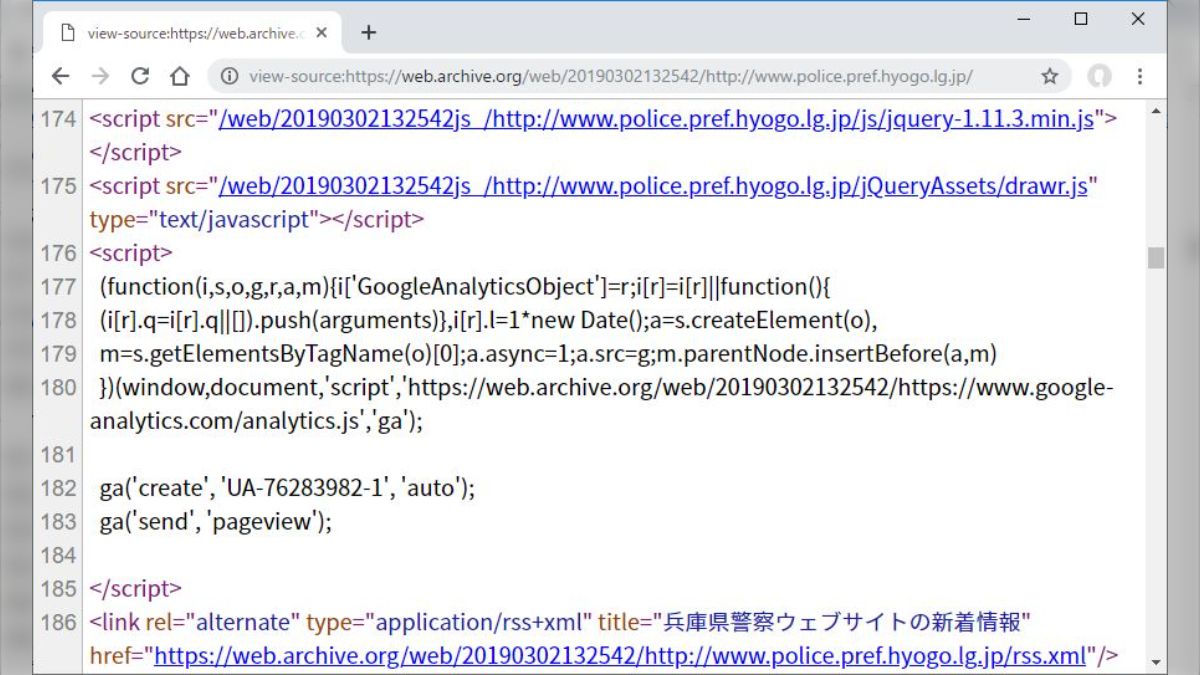Open the rss.xml href link
The width and height of the screenshot is (1200, 675).
(x=620, y=656)
